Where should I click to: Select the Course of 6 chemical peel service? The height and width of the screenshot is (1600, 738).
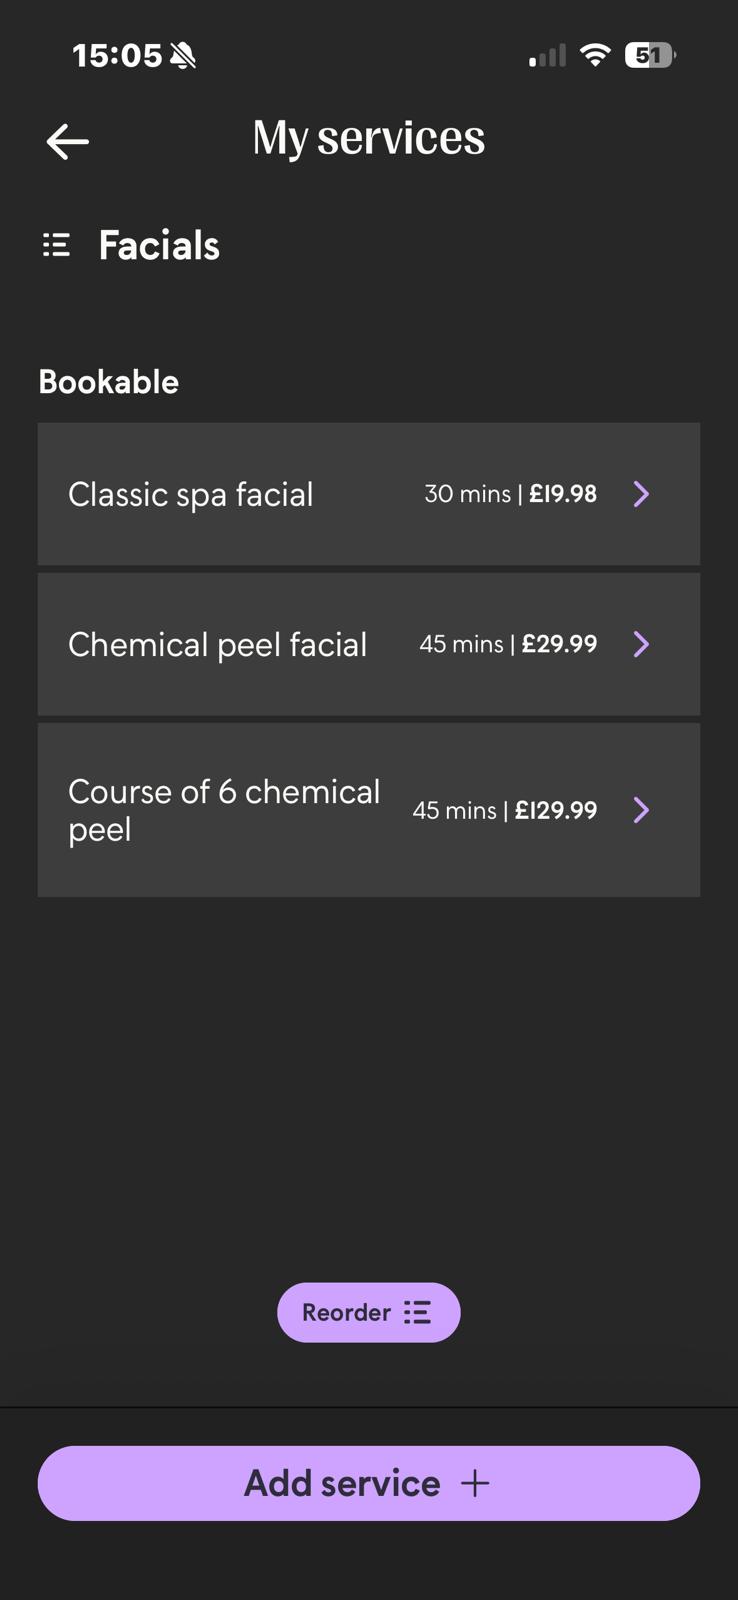(224, 810)
